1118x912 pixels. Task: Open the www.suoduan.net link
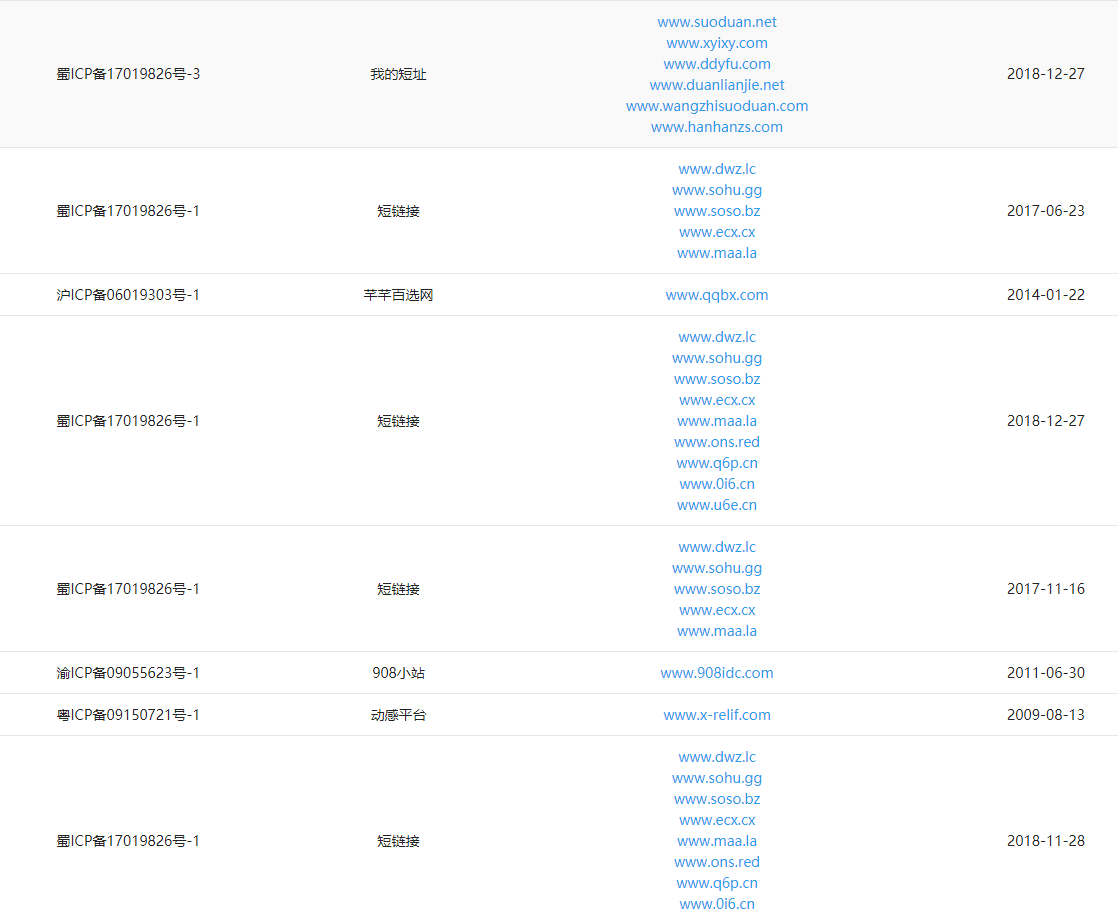[717, 21]
